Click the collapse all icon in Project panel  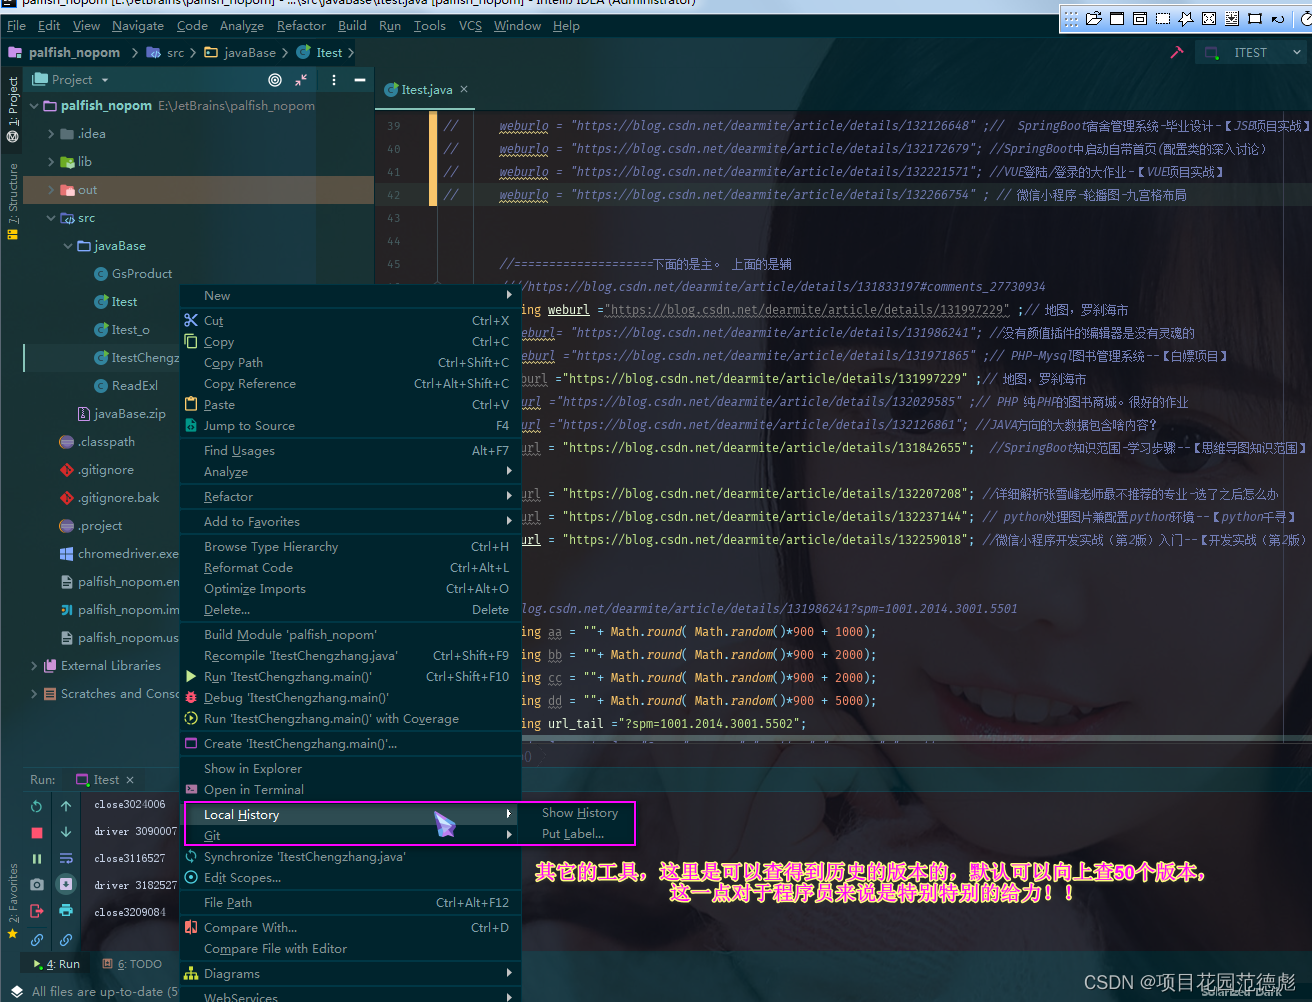pos(302,80)
